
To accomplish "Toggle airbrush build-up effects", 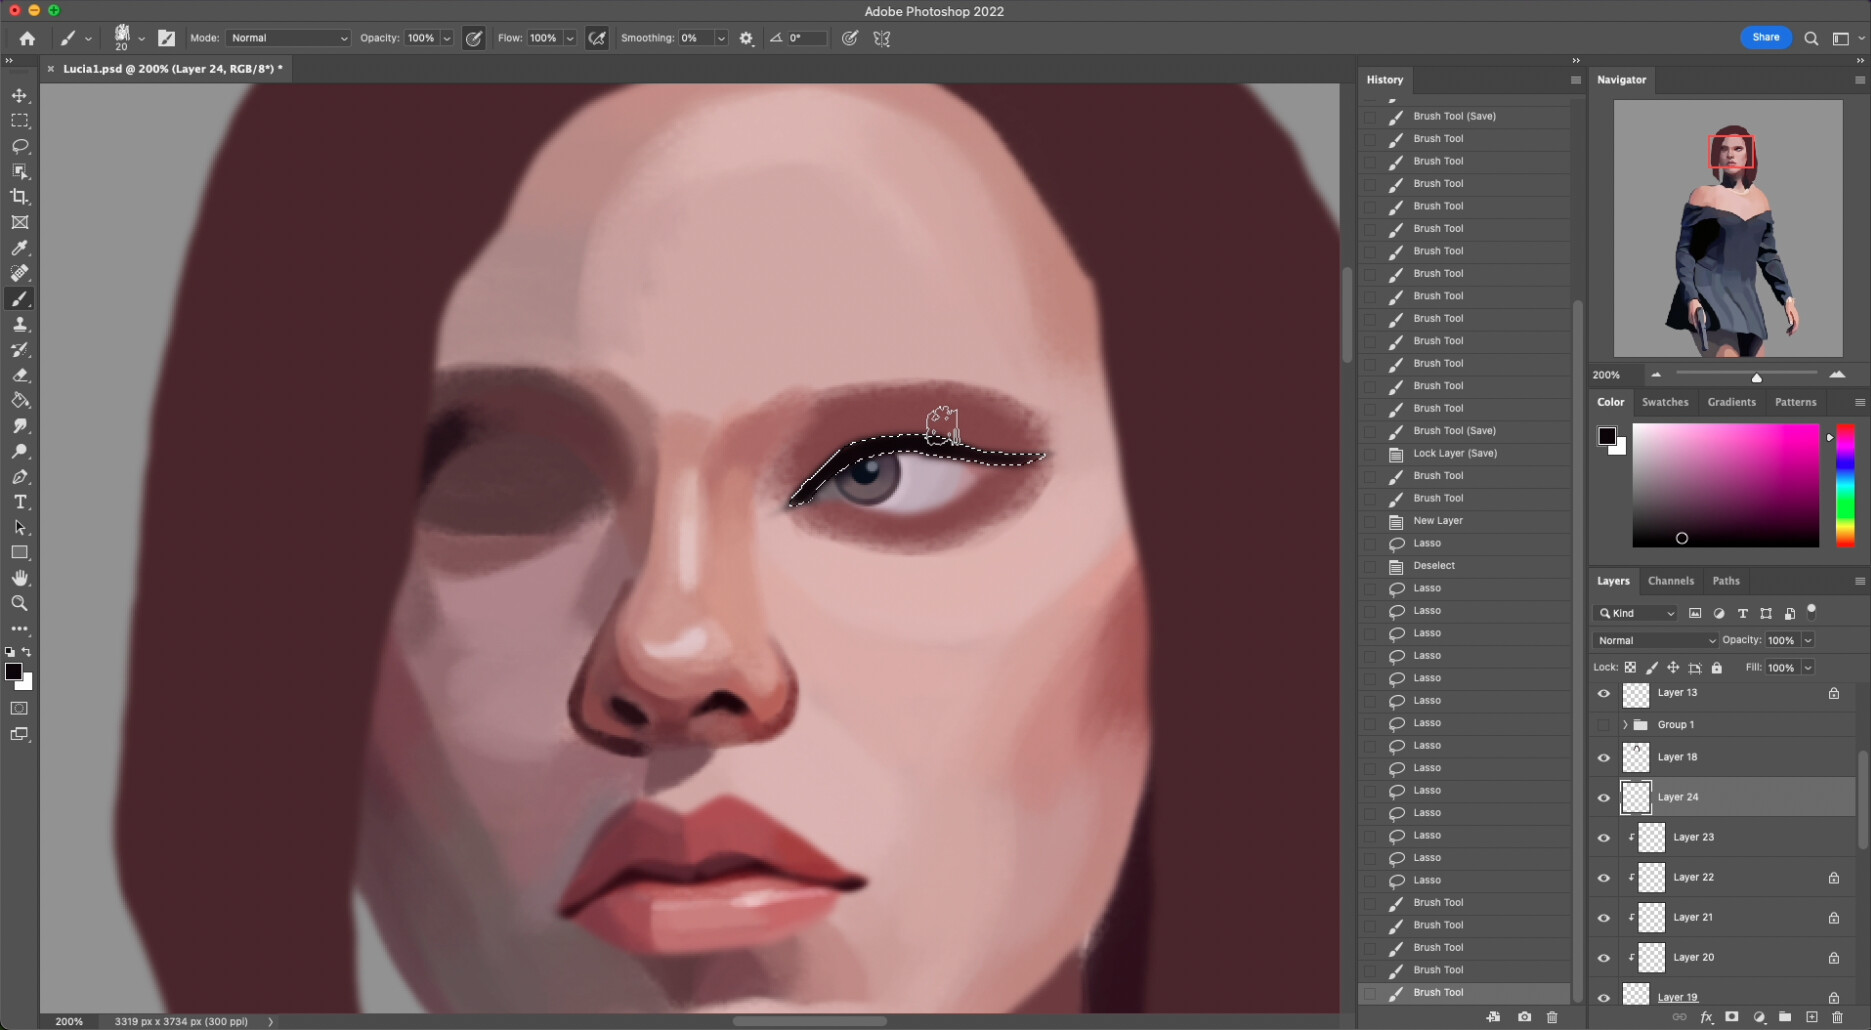I will click(x=597, y=38).
